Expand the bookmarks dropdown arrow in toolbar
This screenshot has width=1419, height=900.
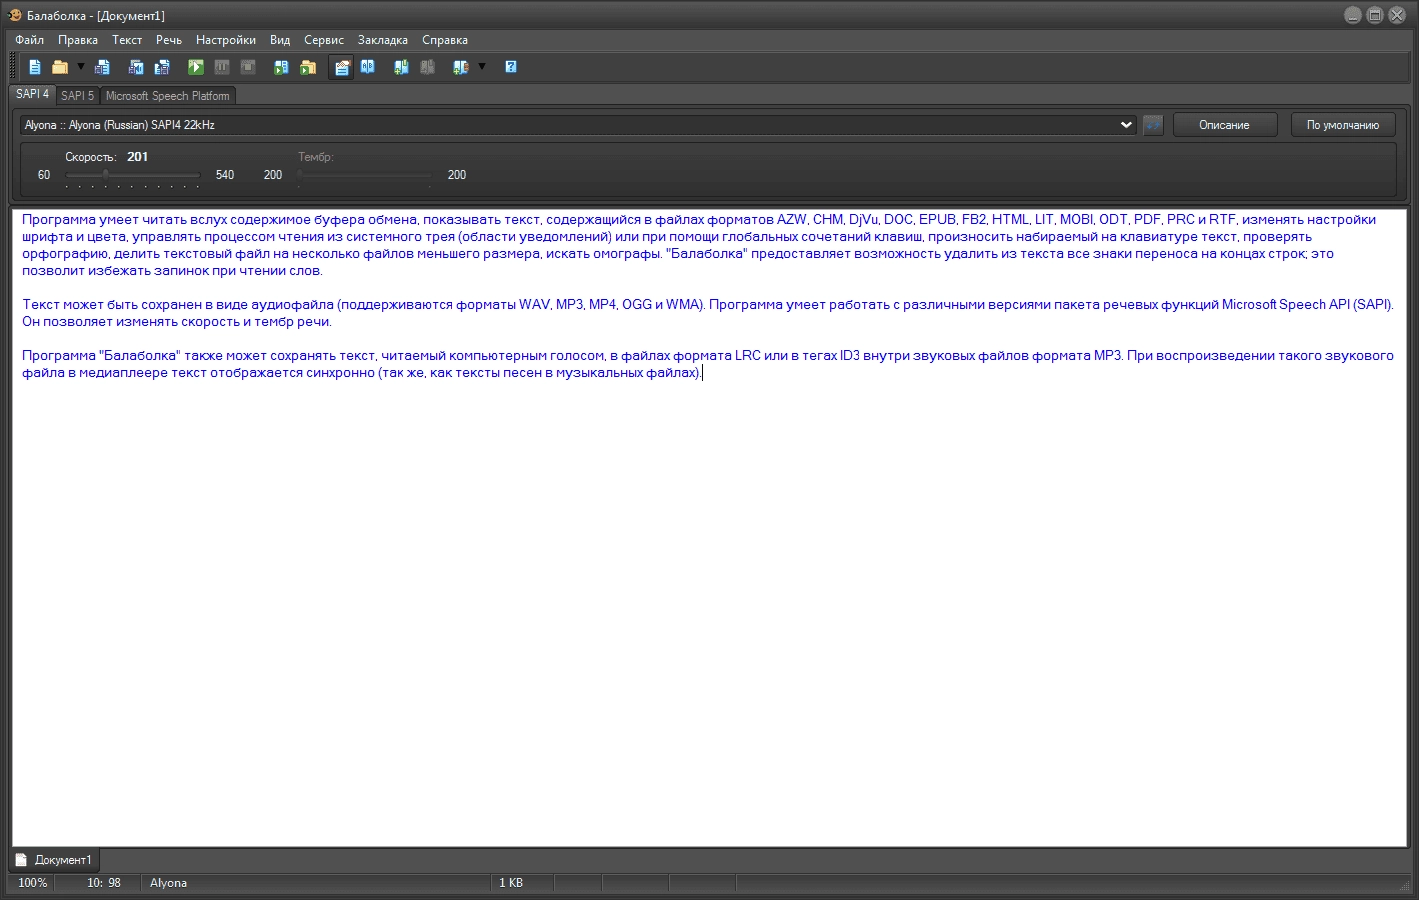click(482, 67)
